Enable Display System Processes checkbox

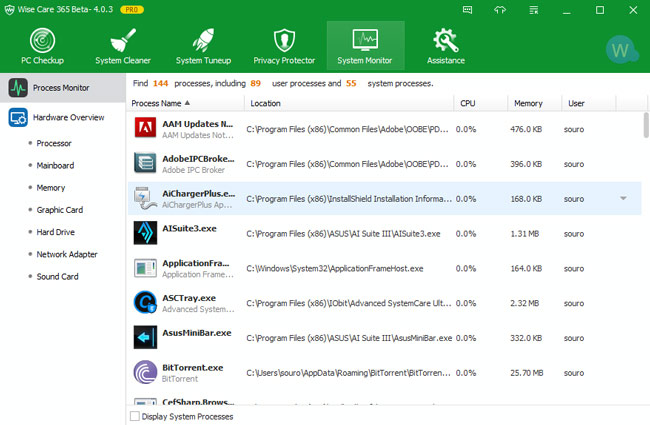point(135,416)
